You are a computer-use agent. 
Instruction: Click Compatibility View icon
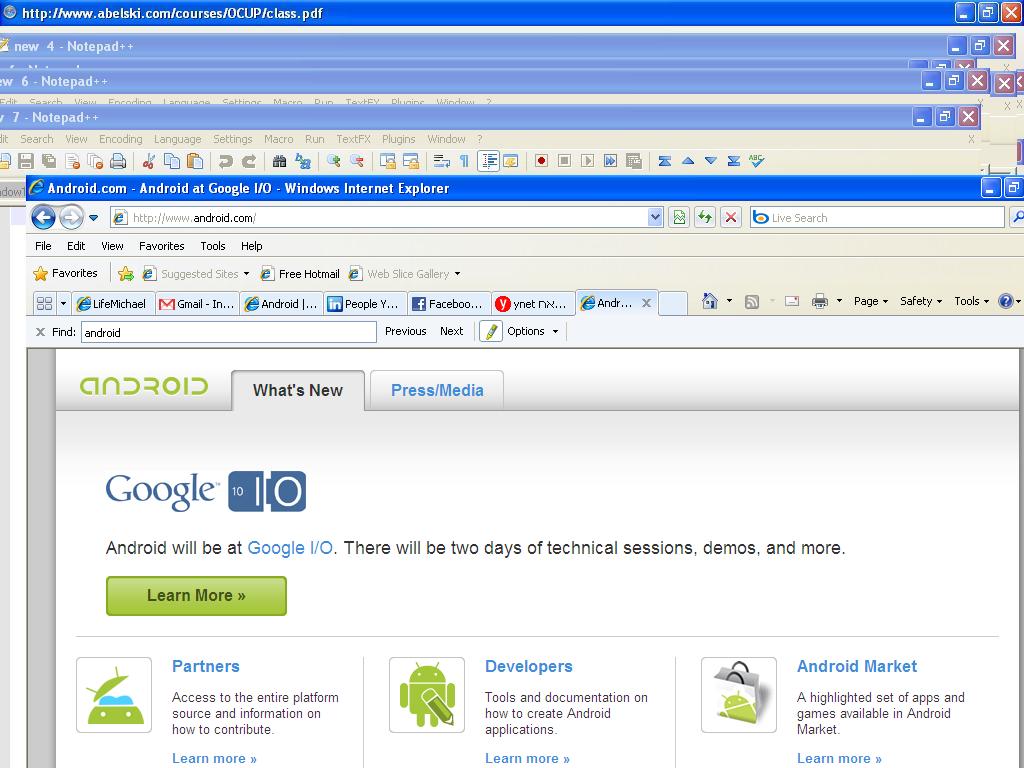(x=679, y=217)
